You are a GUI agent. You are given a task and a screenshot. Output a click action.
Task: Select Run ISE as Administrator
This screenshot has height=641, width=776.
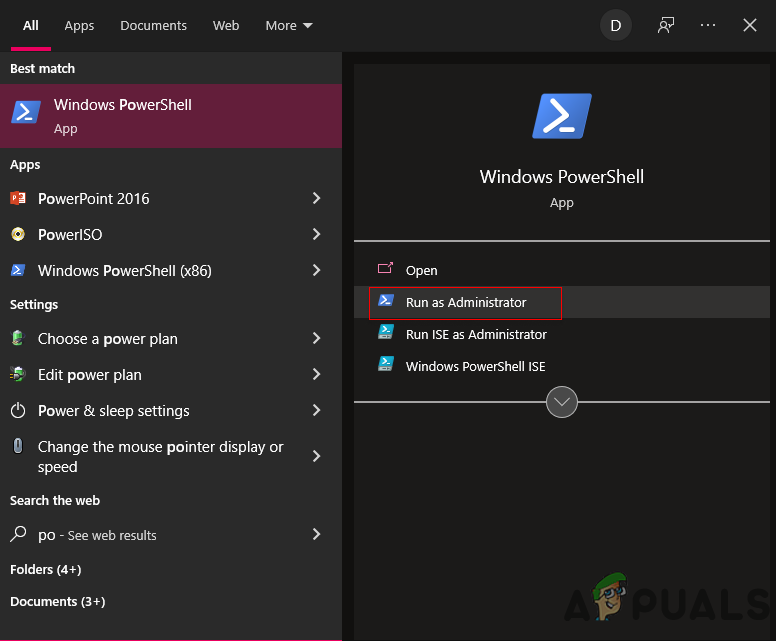pos(476,334)
